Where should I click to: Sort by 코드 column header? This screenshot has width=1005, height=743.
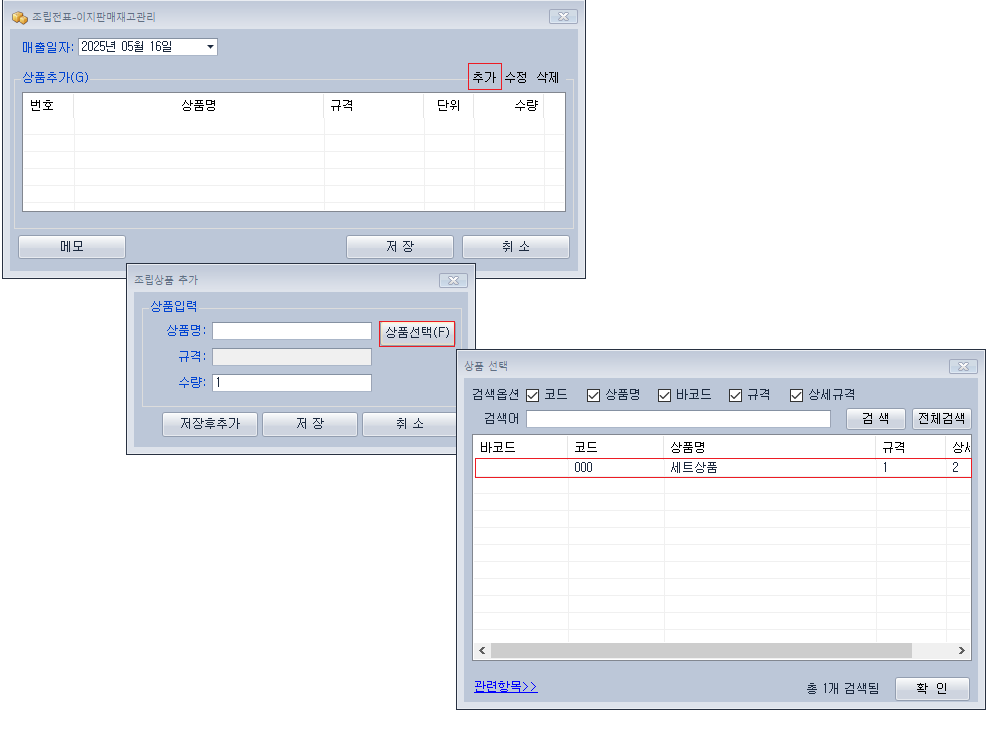pos(615,447)
